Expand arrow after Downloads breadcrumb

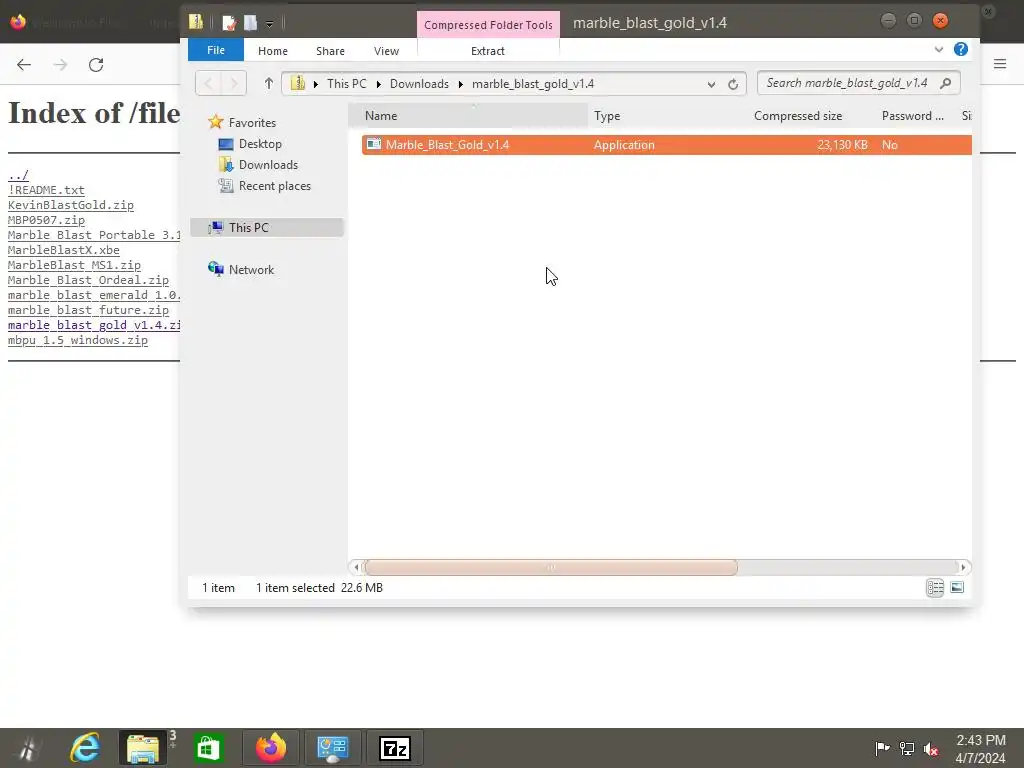[460, 84]
